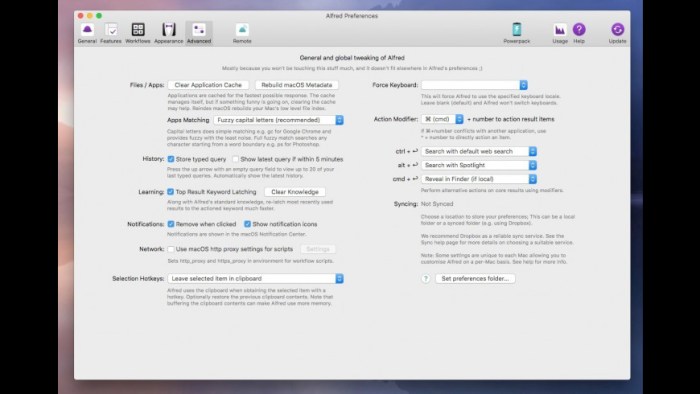Open the alt + return Search with Spotlight dropdown
The height and width of the screenshot is (394, 700).
(479, 165)
